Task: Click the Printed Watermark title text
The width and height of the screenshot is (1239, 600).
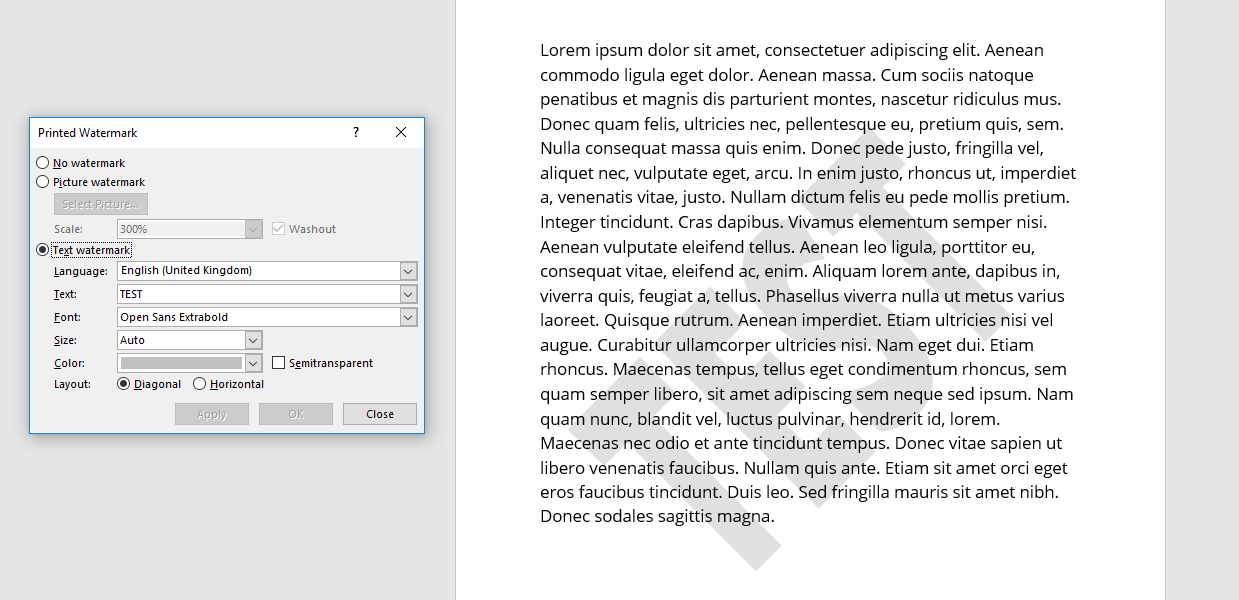Action: coord(88,133)
